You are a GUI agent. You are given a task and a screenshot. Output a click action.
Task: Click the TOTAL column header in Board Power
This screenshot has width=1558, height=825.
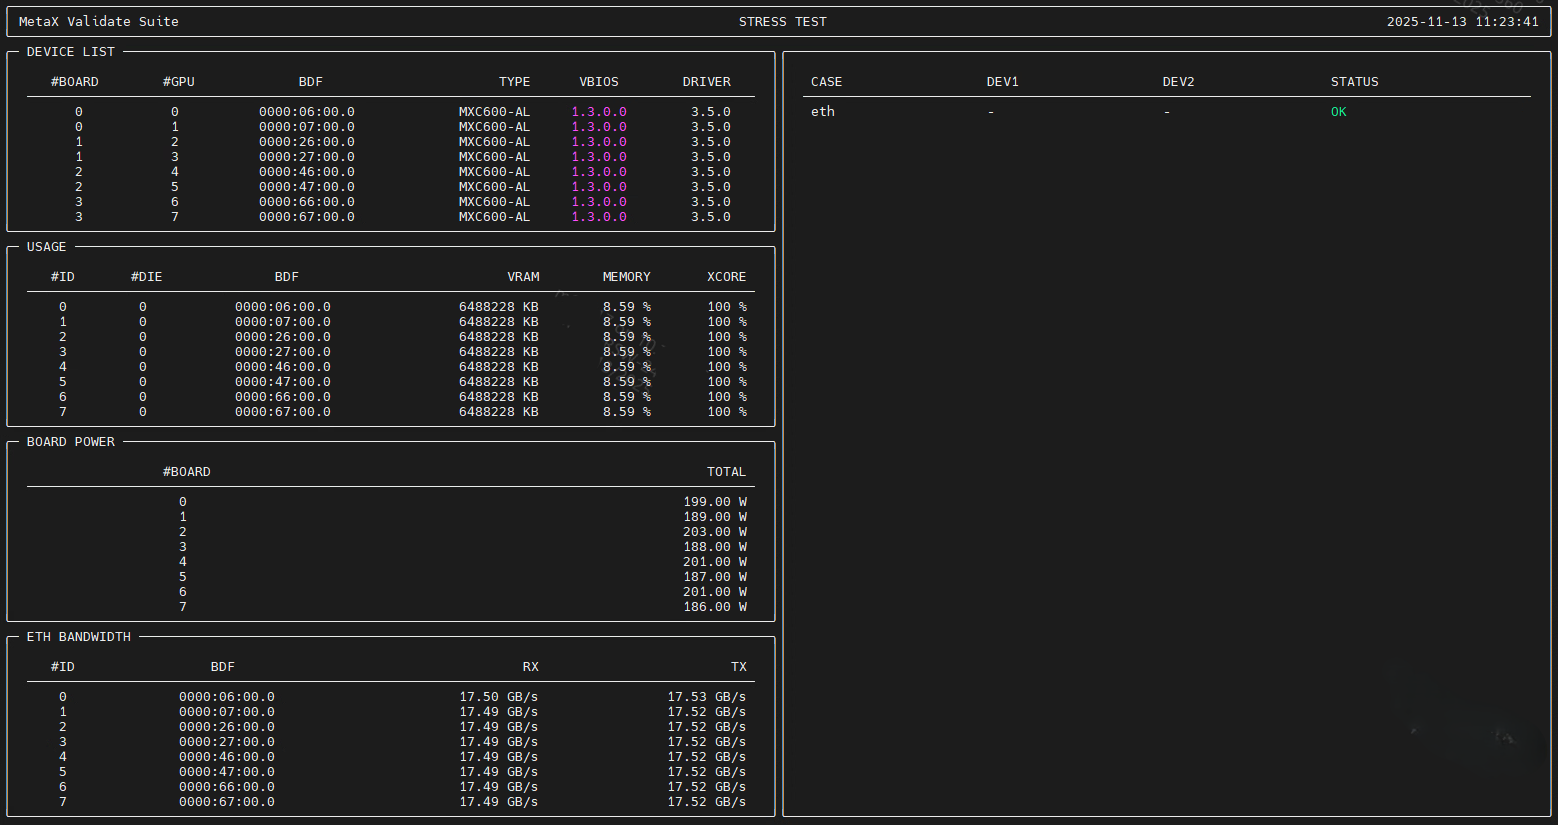tap(726, 472)
